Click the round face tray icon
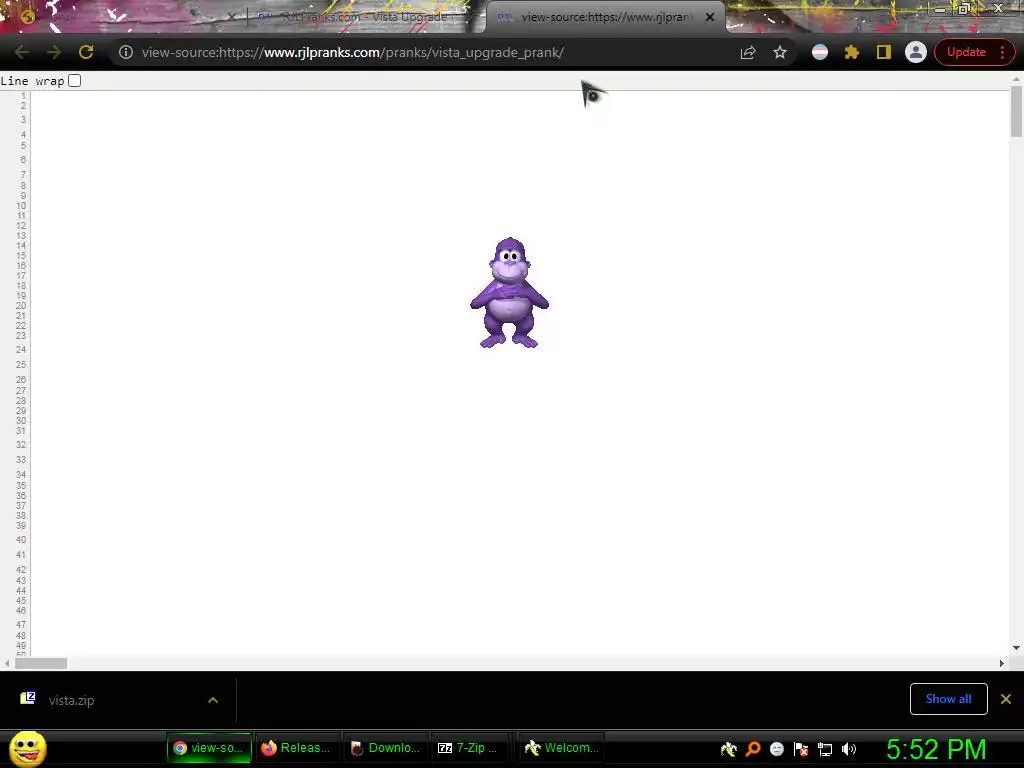The width and height of the screenshot is (1024, 768). click(776, 749)
